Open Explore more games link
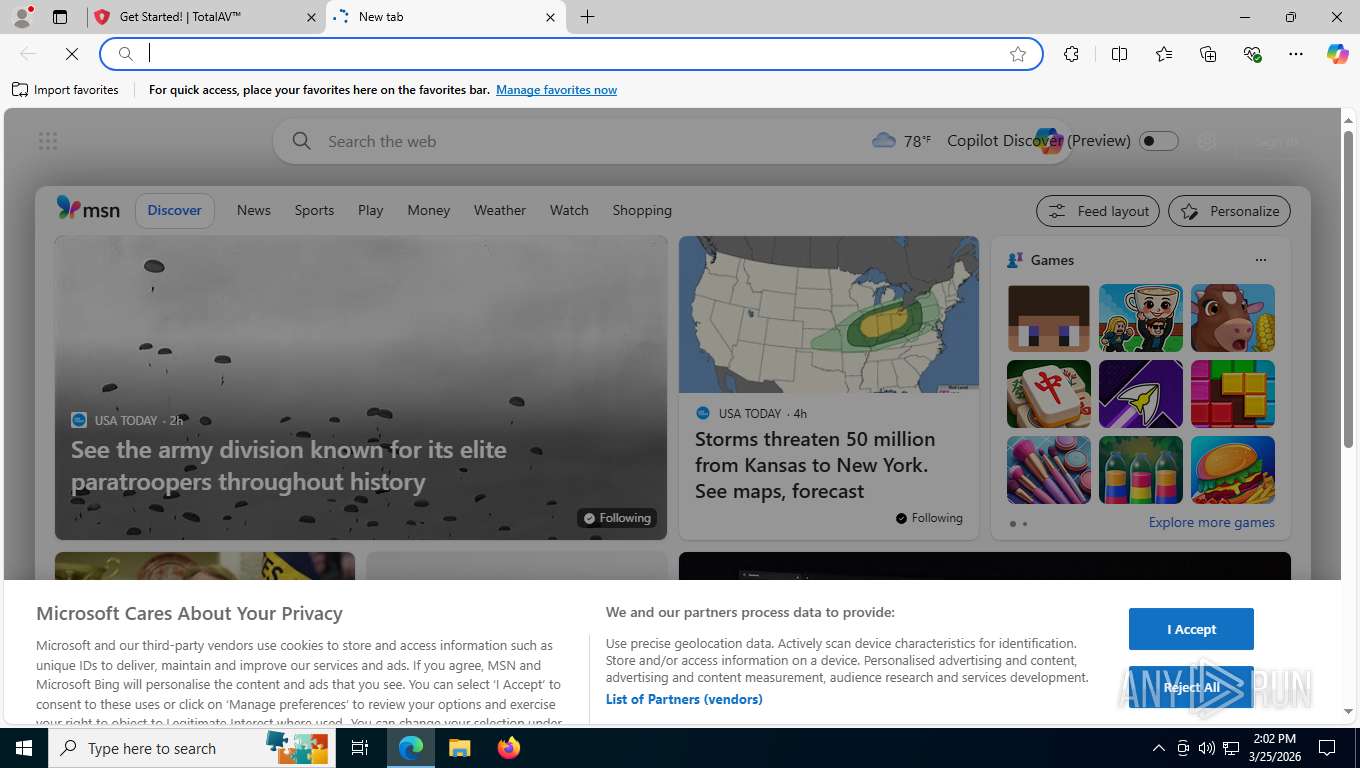Image resolution: width=1360 pixels, height=768 pixels. (x=1211, y=522)
